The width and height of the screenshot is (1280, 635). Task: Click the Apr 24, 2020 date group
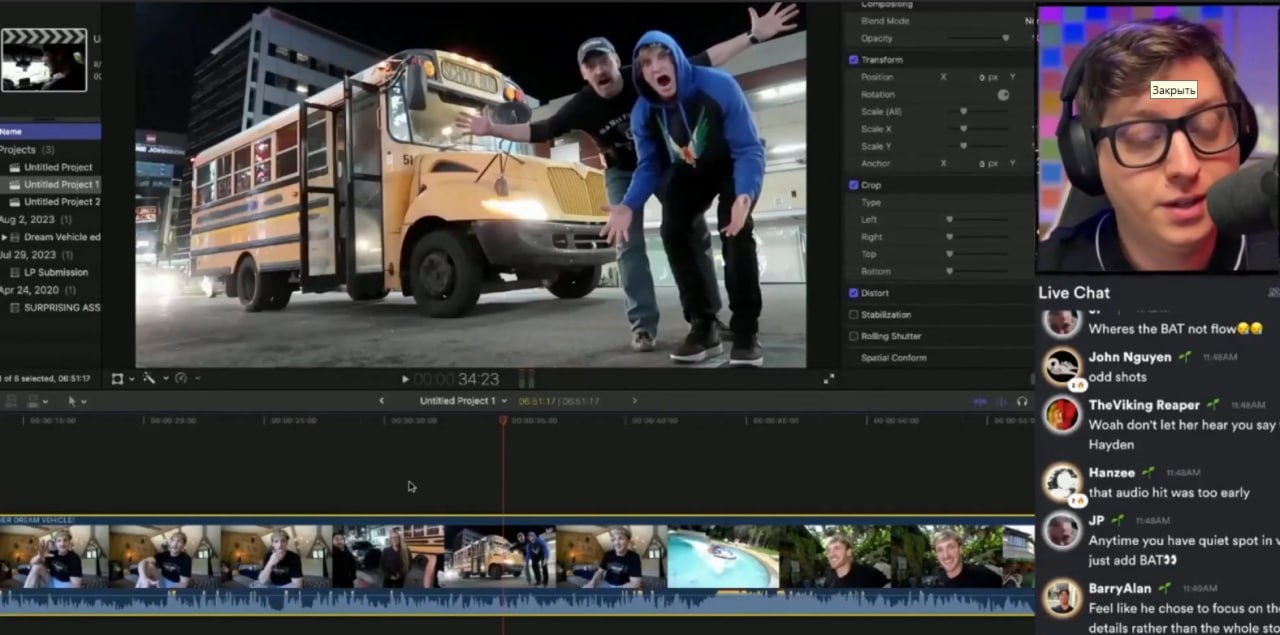pos(36,290)
